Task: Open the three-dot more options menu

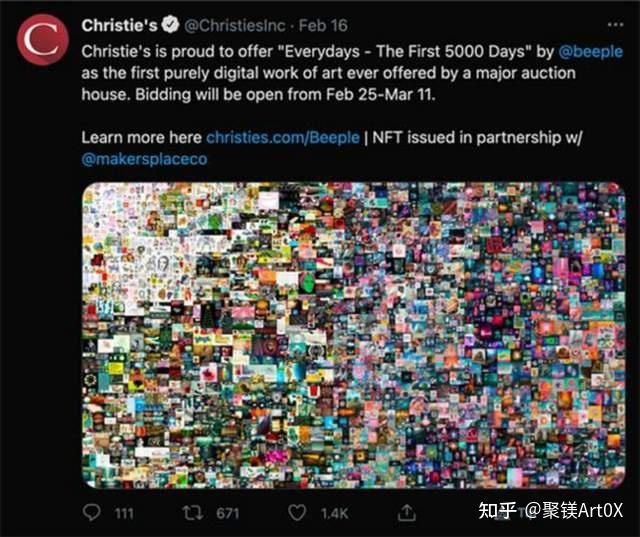Action: pos(615,25)
